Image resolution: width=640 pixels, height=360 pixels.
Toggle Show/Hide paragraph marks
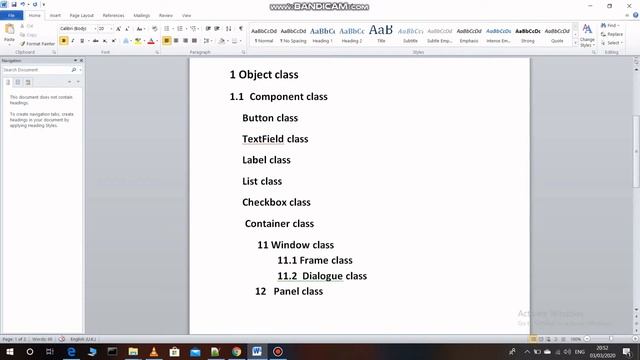tap(241, 29)
